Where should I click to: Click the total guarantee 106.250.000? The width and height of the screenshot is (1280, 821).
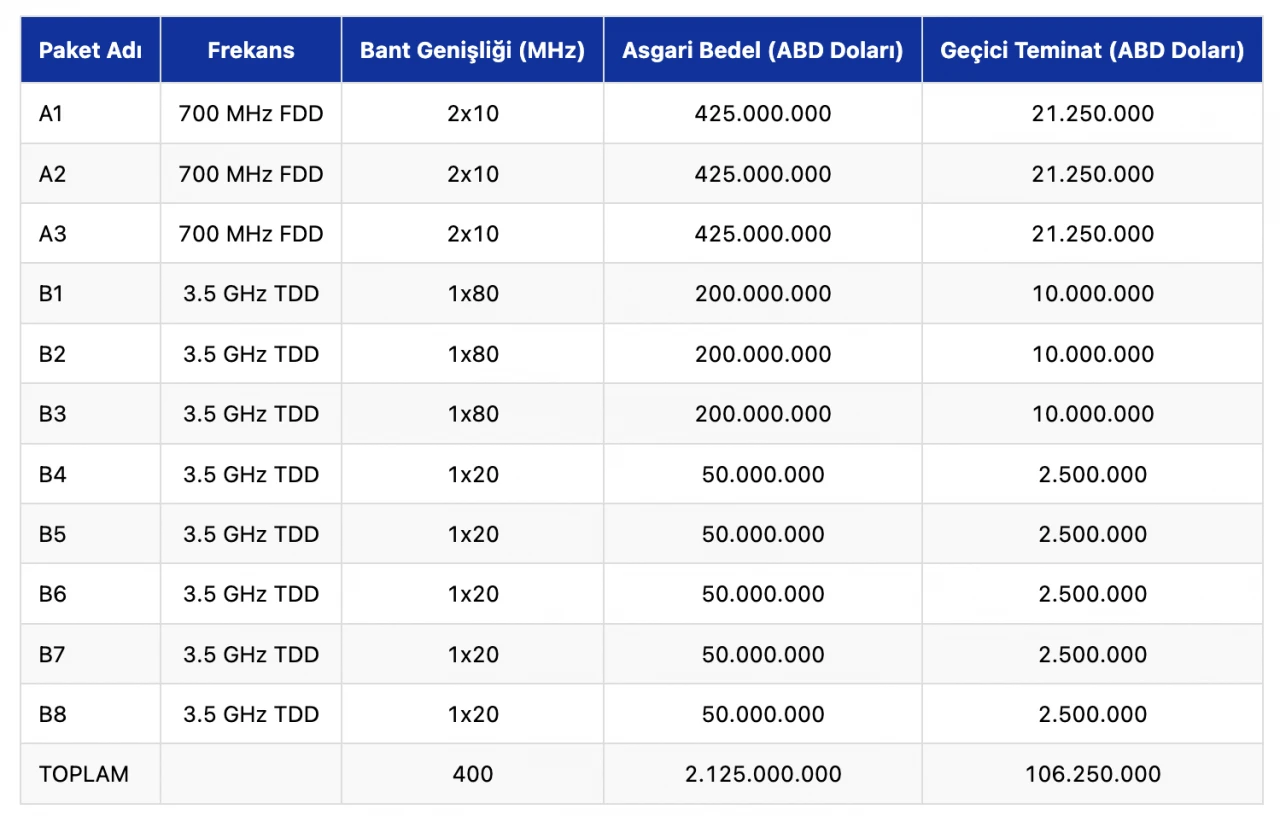1092,774
